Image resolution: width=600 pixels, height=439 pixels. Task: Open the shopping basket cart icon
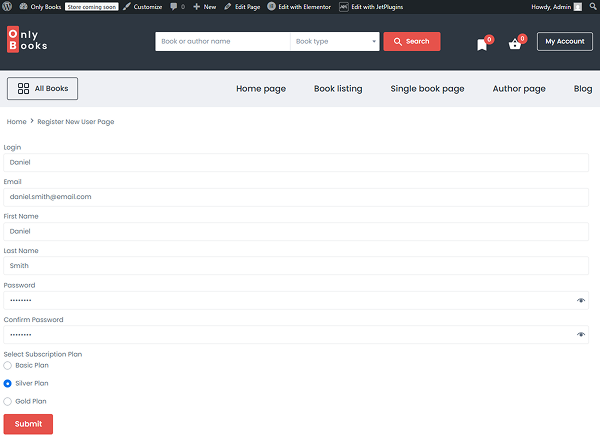(x=515, y=44)
